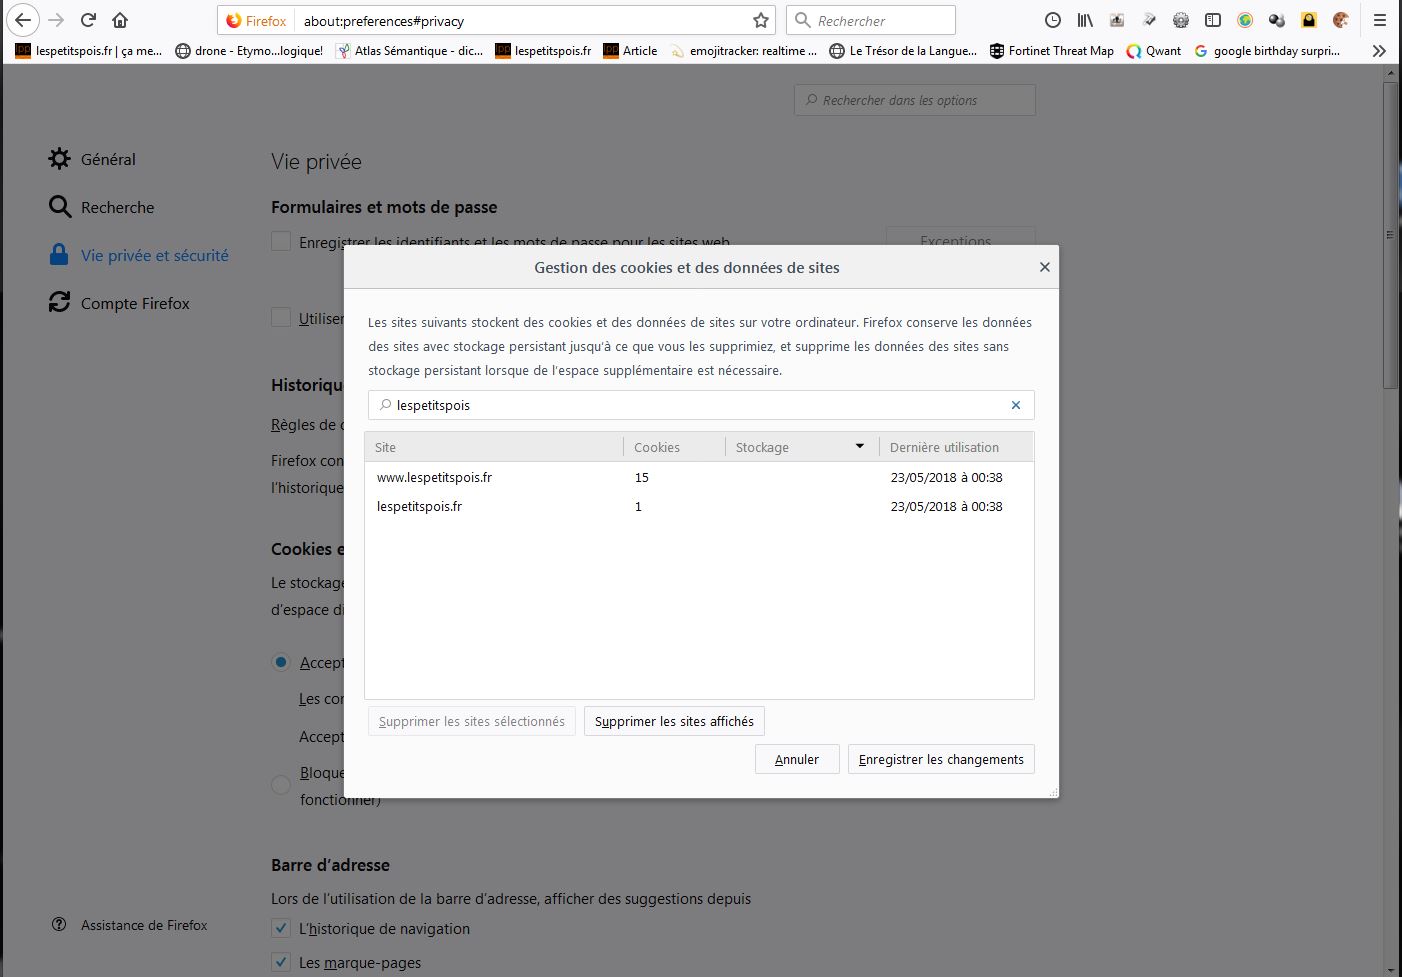Screen dimensions: 1402x977
Task: Open Vie privée et sécurité section
Action: pyautogui.click(x=154, y=255)
